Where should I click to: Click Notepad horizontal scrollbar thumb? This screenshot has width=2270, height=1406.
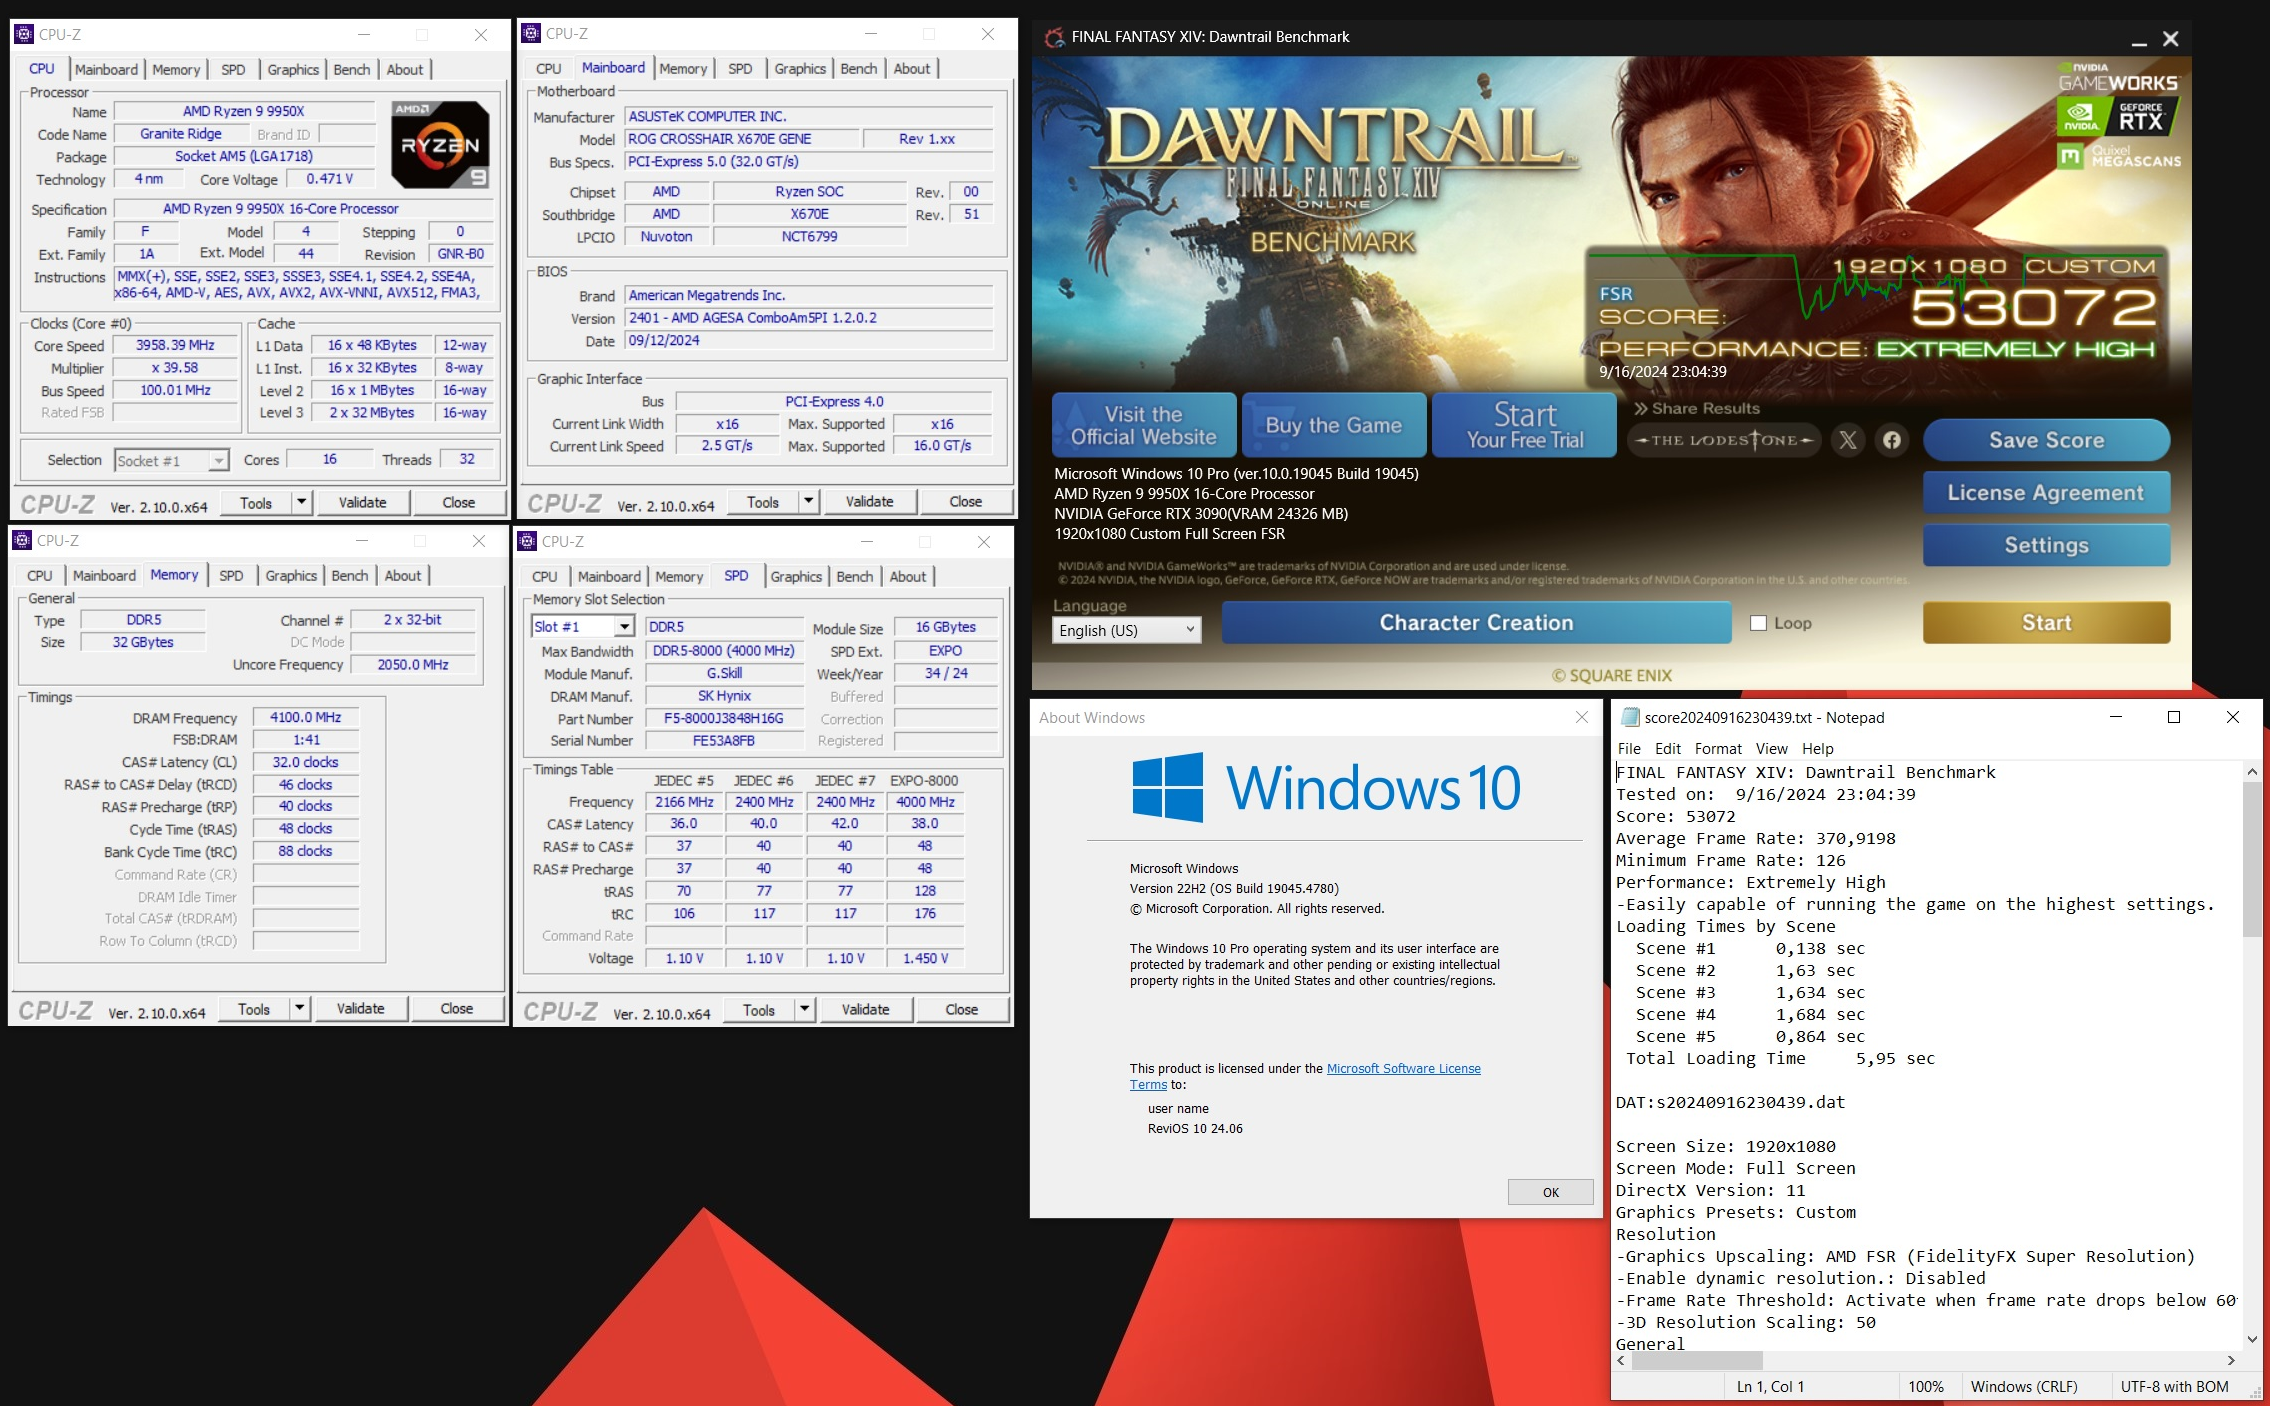click(x=1697, y=1360)
